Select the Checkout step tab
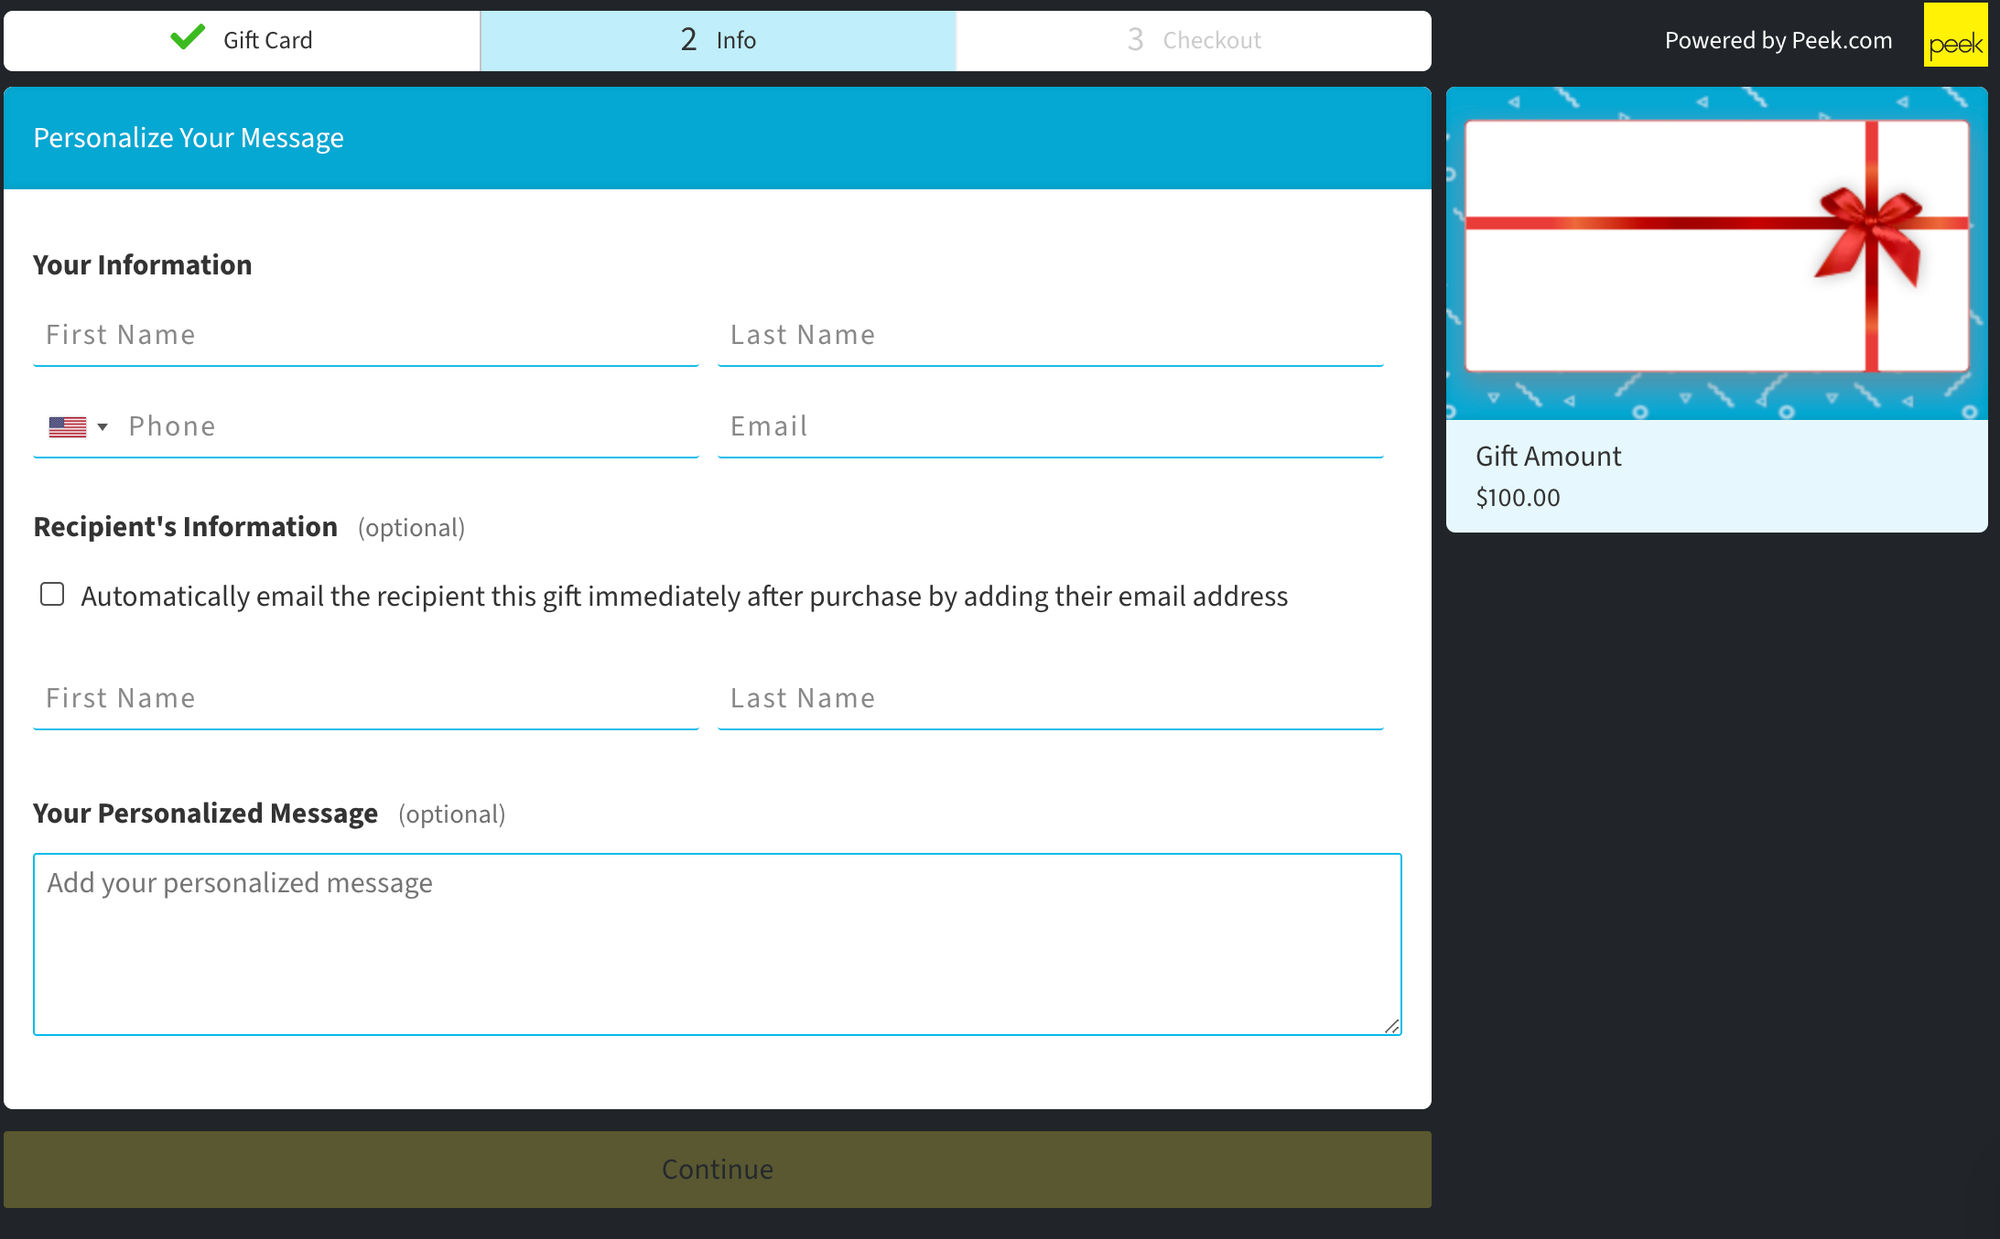 coord(1193,41)
